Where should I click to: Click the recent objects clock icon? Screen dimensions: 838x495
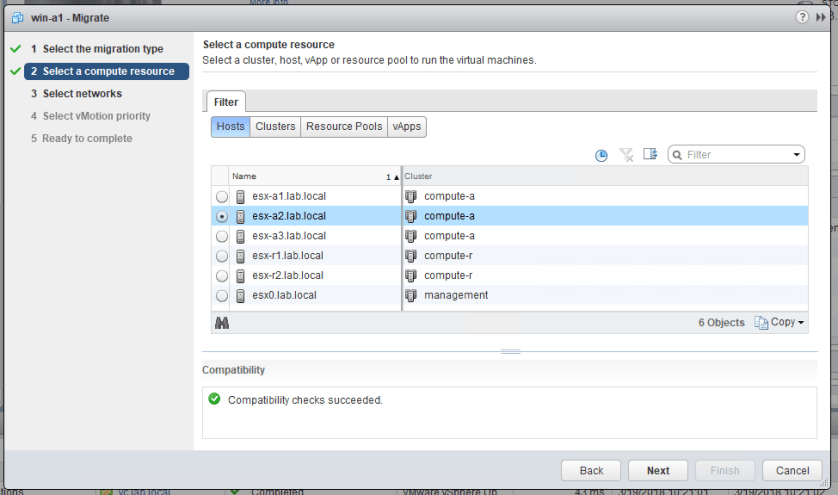[x=601, y=155]
